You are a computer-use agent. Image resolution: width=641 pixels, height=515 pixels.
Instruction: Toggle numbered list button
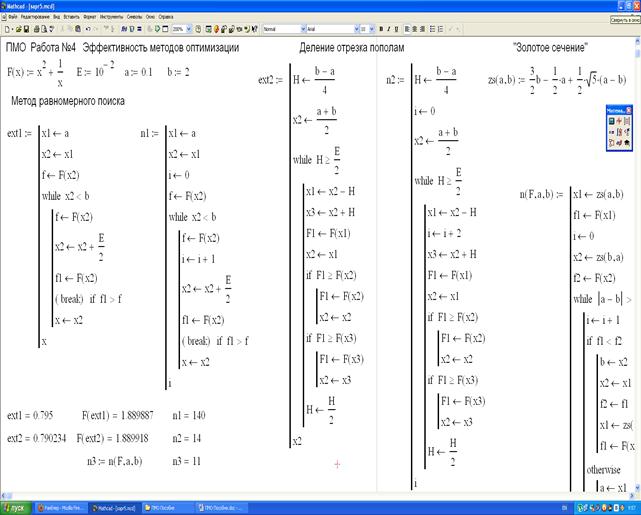pos(440,29)
